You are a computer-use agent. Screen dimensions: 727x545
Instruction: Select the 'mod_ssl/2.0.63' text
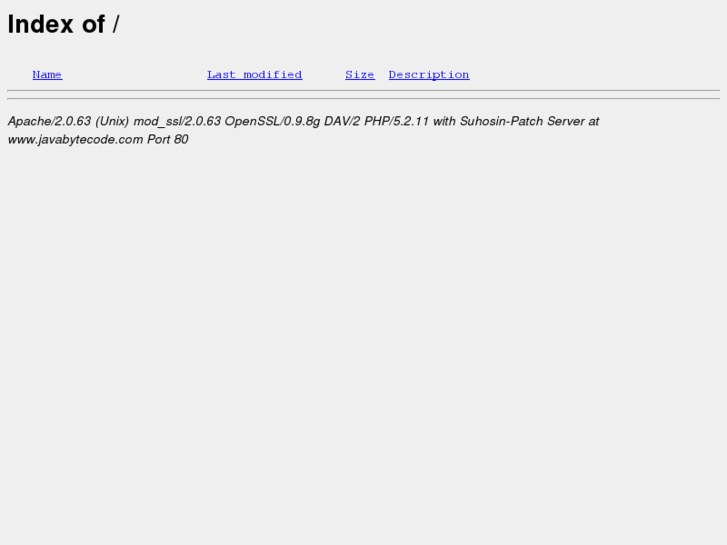177,122
